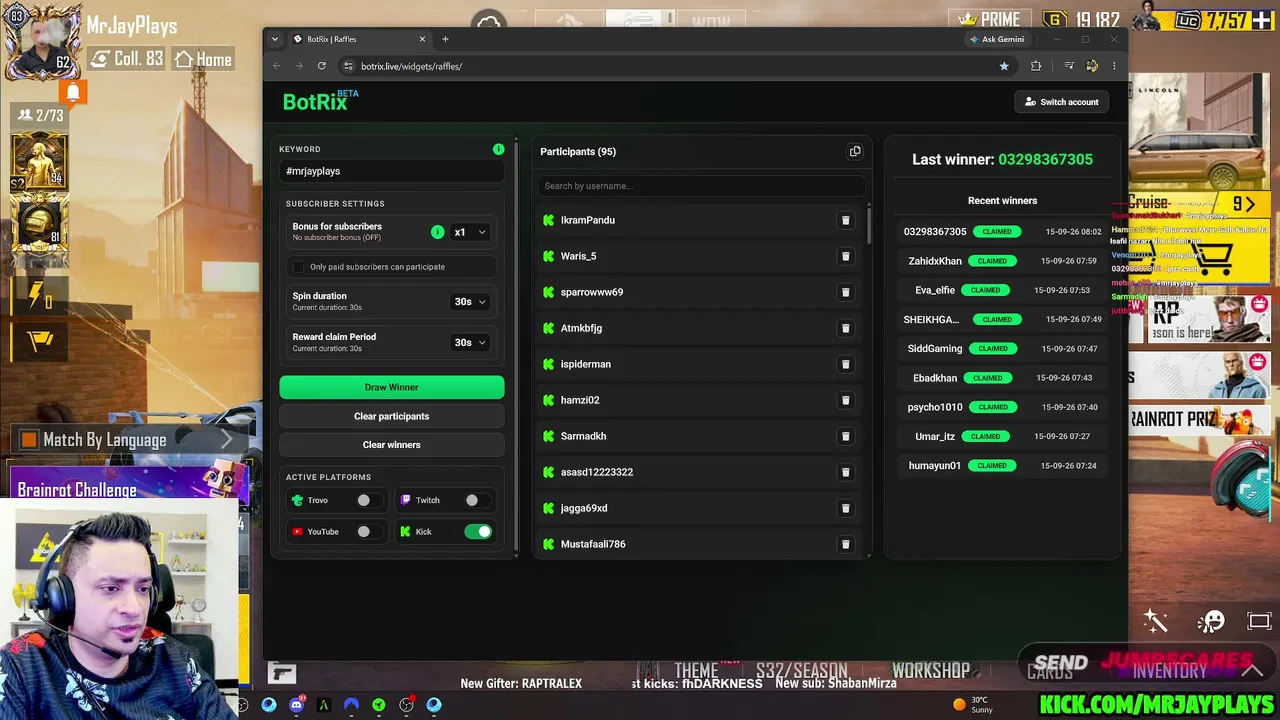Delete Atmkbfjg from participants list

pyautogui.click(x=845, y=328)
